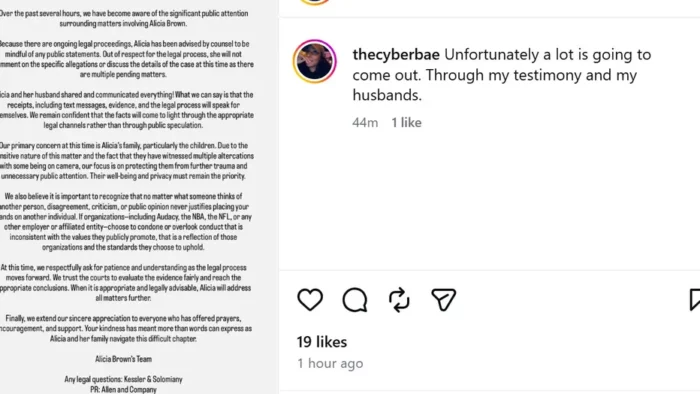Screen dimensions: 700x394
Task: Open comments via speech bubble icon
Action: click(x=355, y=300)
